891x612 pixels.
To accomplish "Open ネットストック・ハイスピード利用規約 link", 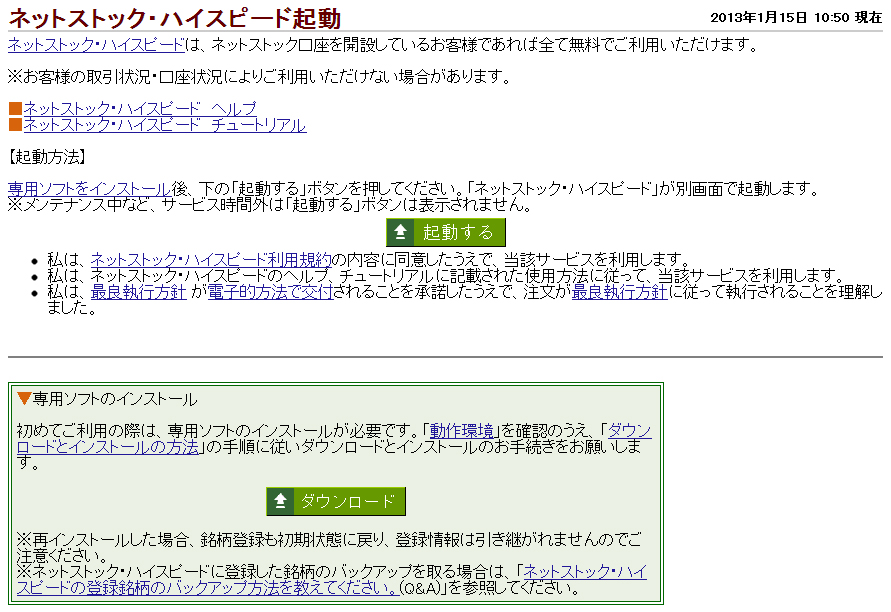I will (x=211, y=260).
